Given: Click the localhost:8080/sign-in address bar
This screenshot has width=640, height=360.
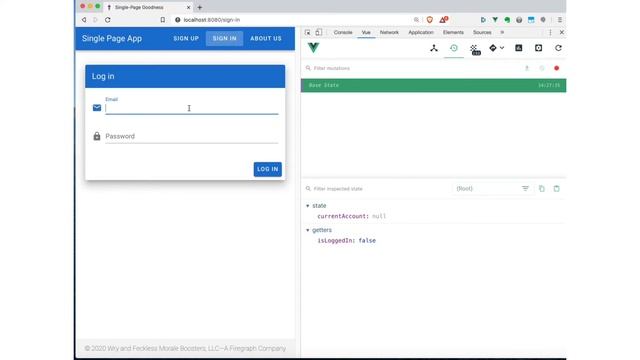Looking at the screenshot, I should 211,20.
